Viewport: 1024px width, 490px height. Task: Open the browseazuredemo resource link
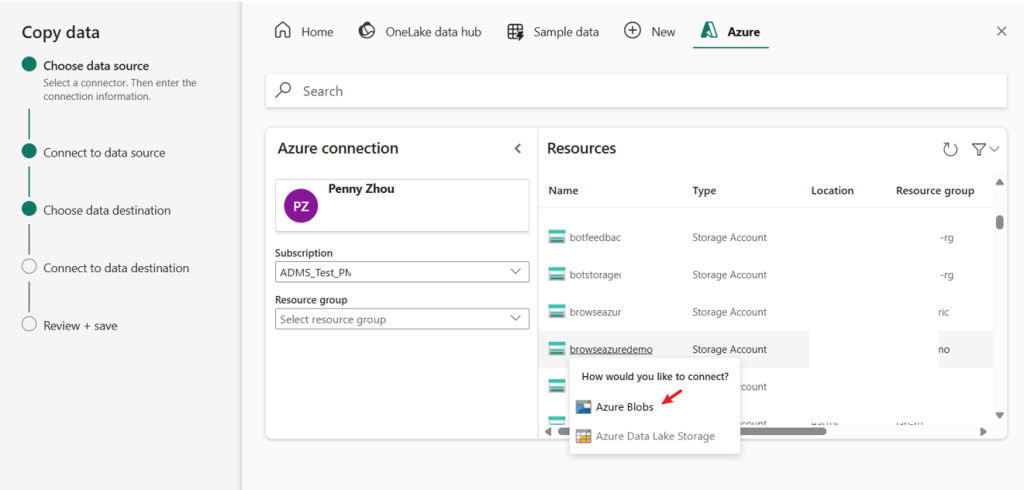[x=611, y=350]
